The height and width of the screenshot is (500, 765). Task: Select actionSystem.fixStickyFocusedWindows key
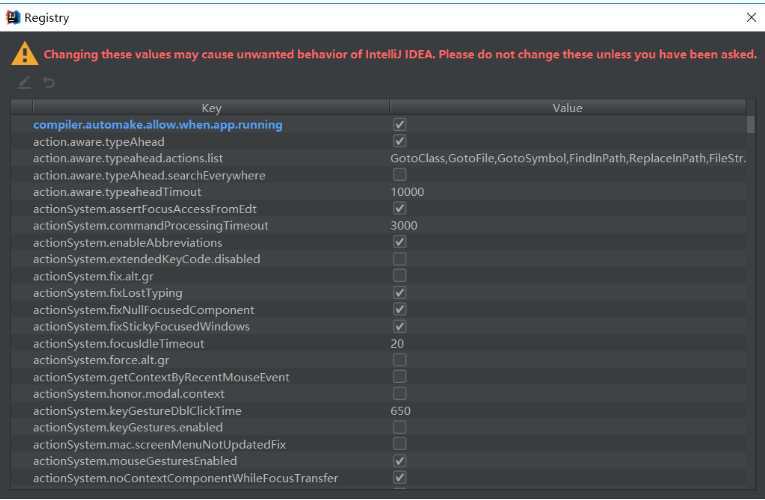point(141,327)
